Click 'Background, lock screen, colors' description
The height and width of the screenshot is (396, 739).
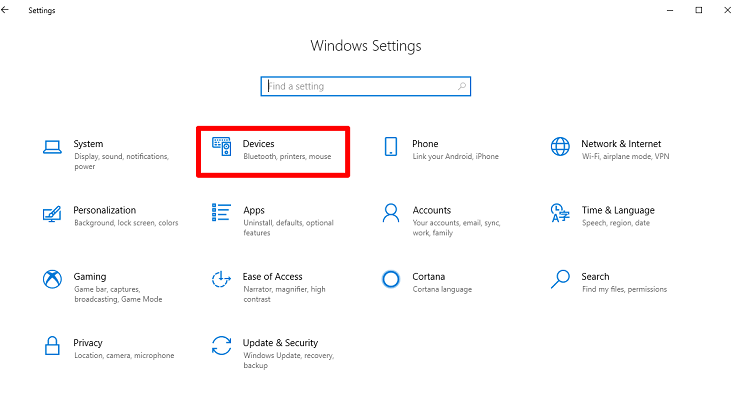(x=126, y=223)
